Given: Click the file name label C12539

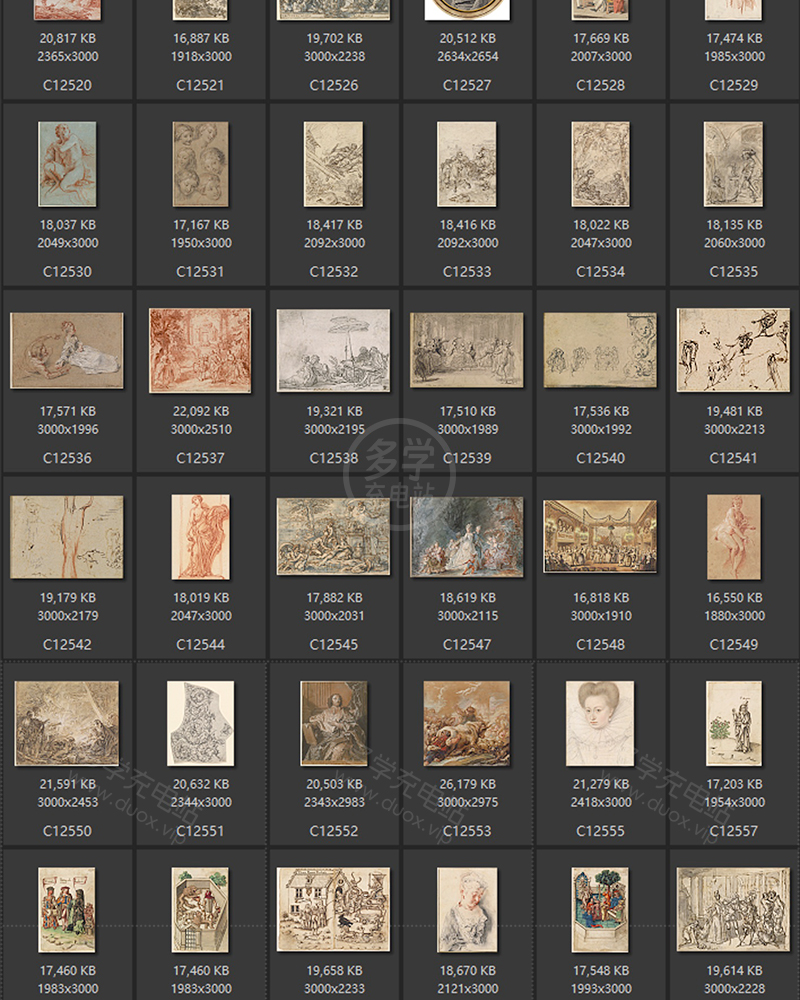Looking at the screenshot, I should point(467,458).
